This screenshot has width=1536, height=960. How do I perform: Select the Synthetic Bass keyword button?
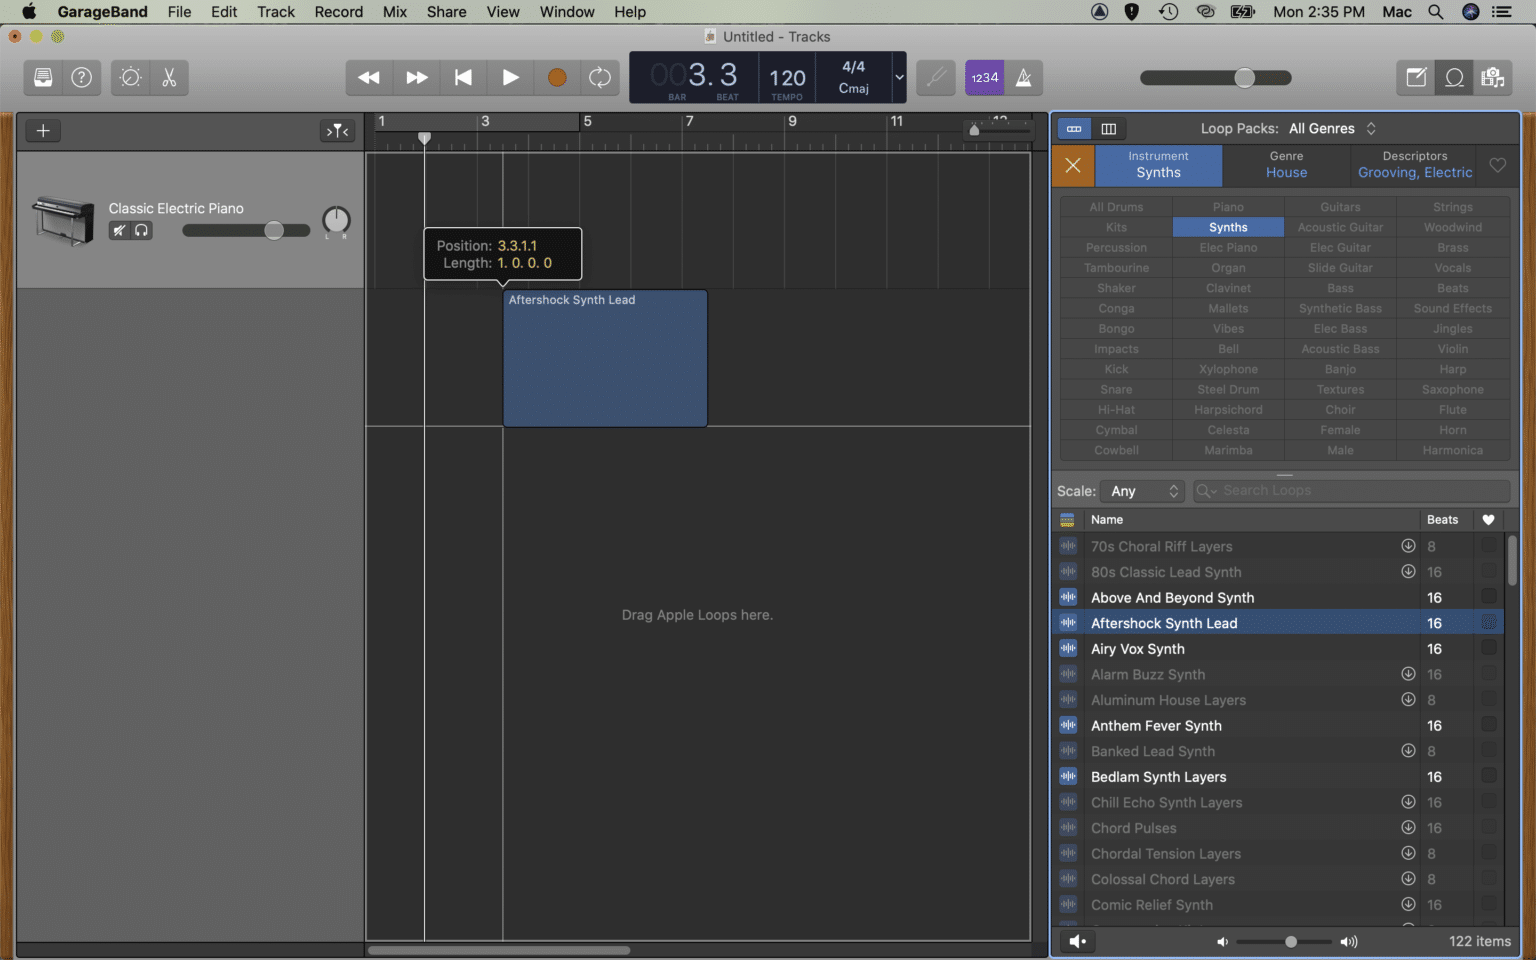[1340, 308]
